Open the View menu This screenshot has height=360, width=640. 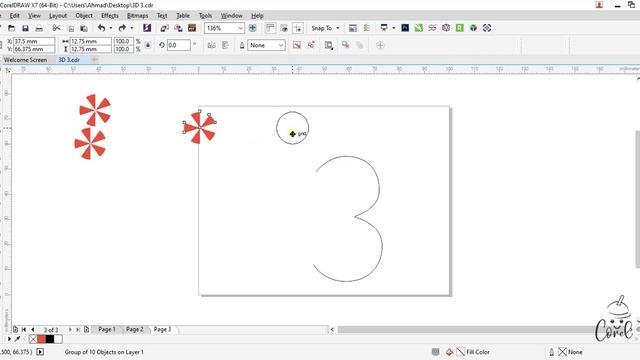34,16
